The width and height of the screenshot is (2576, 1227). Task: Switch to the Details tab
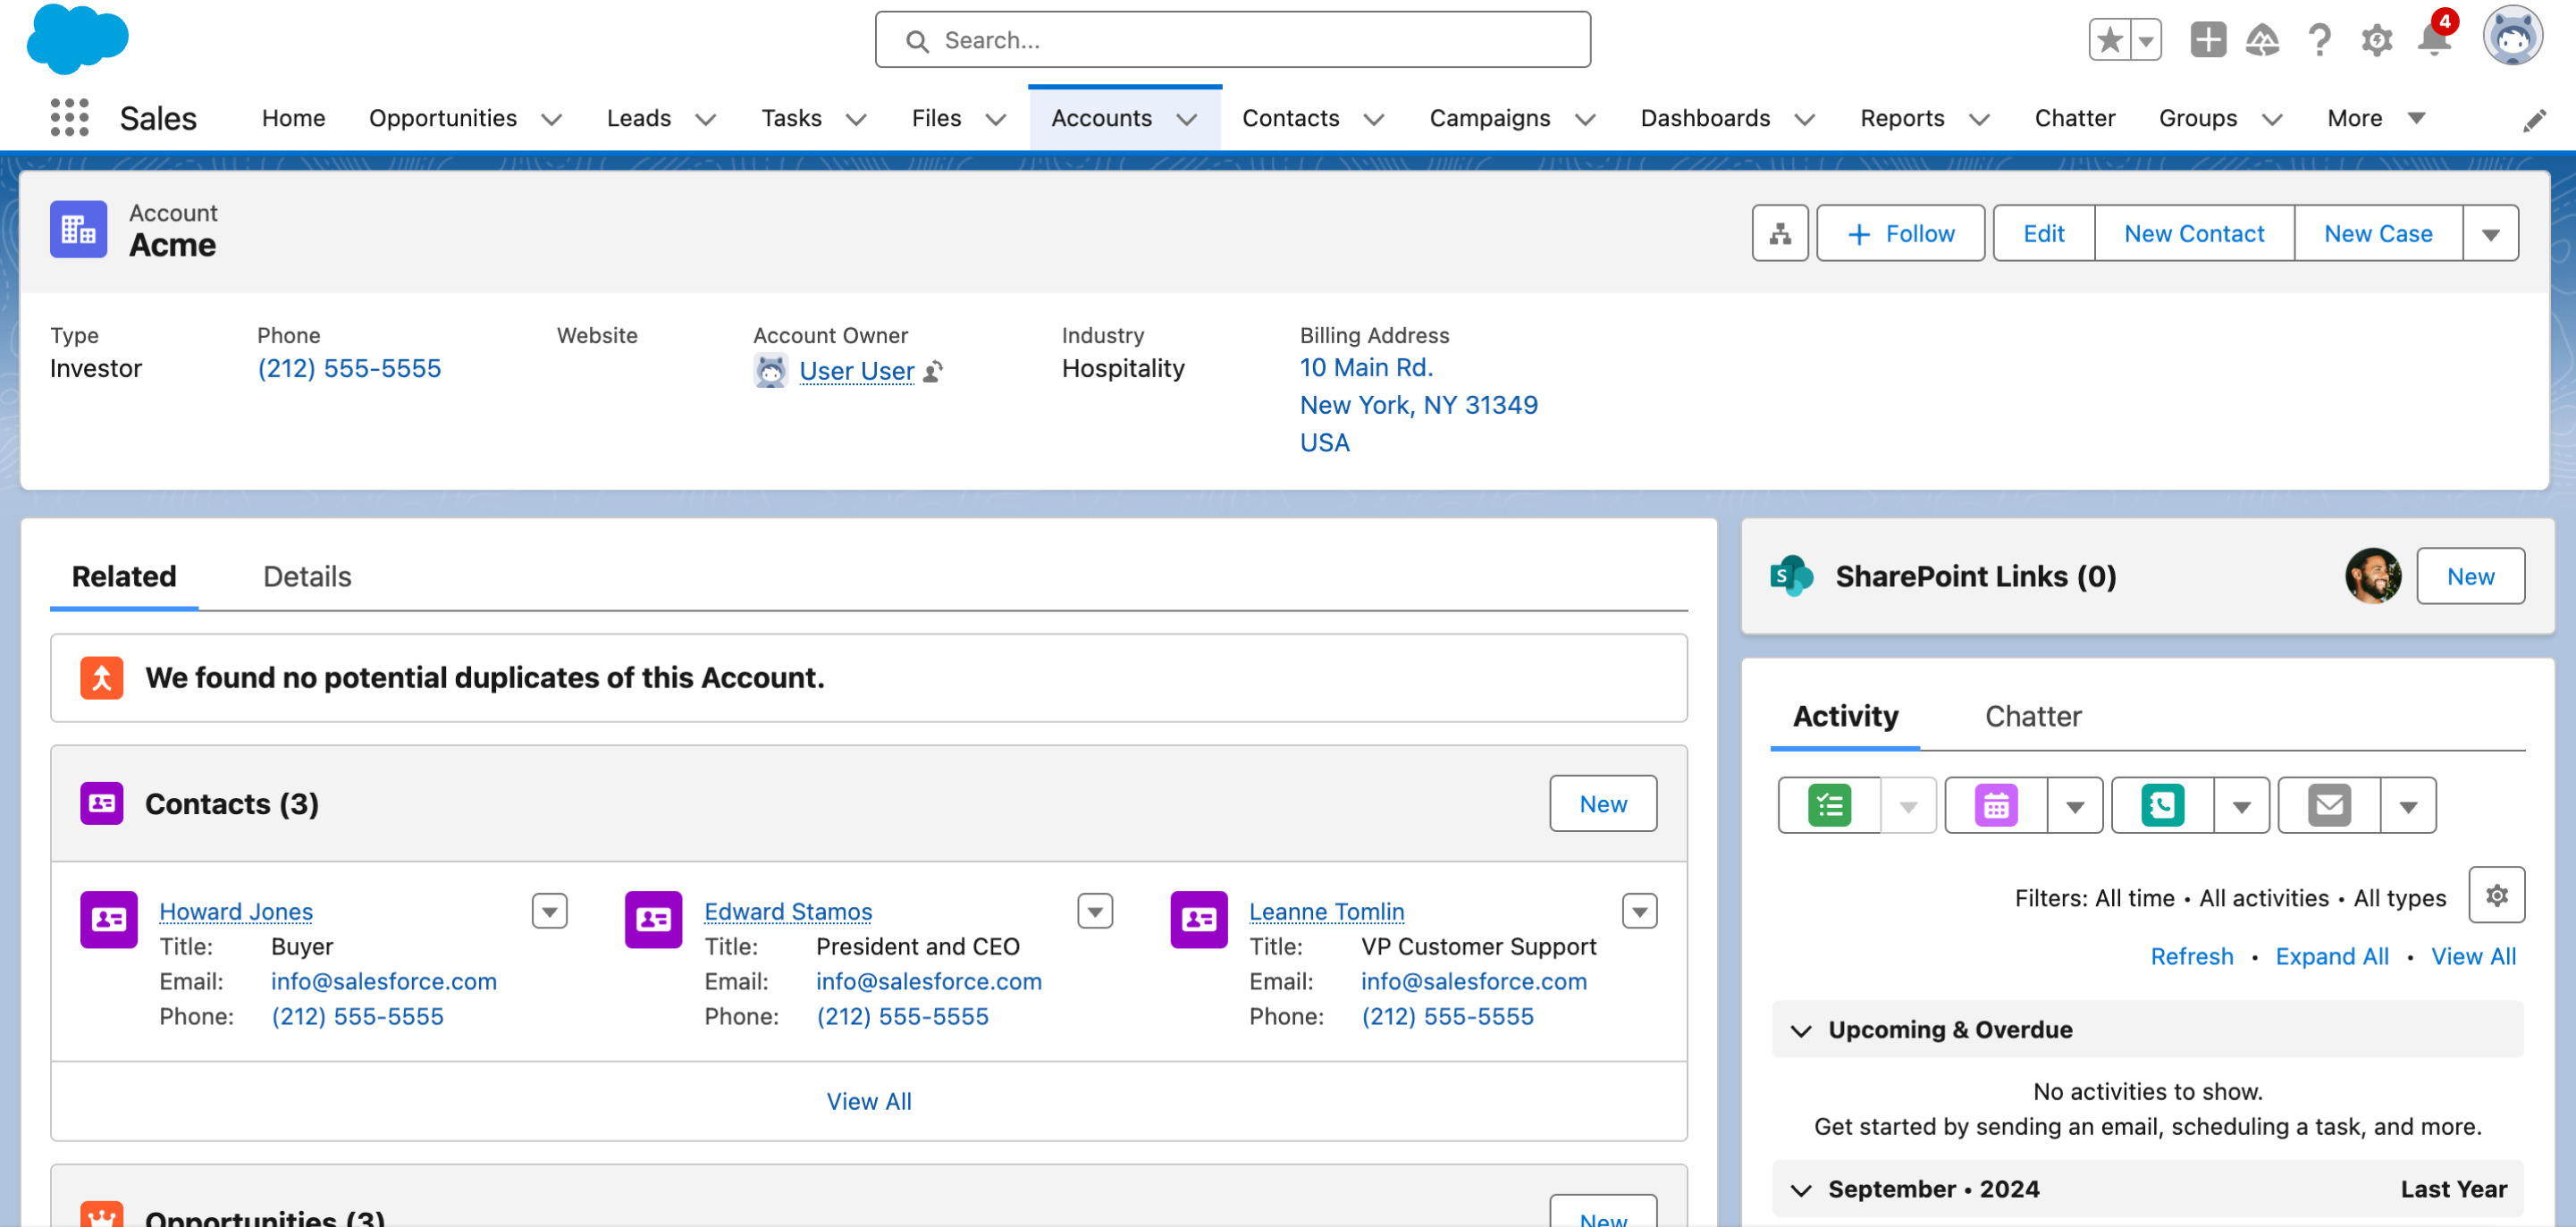(x=306, y=576)
